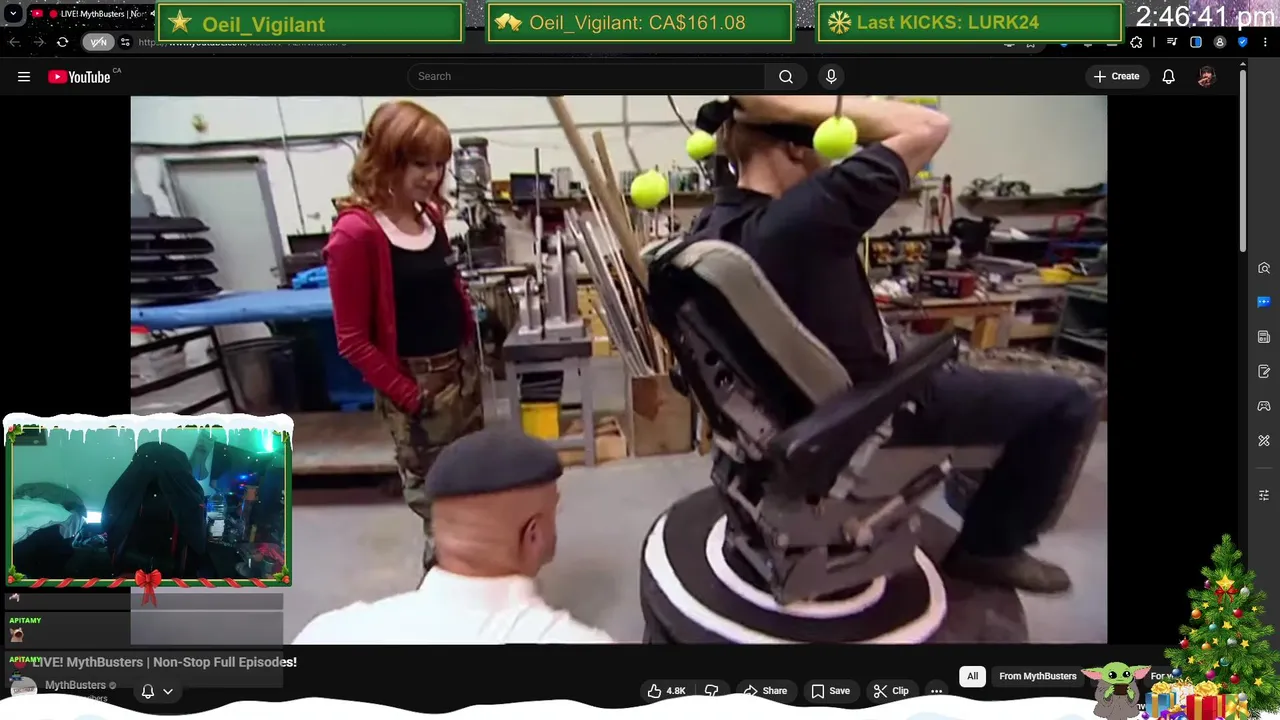Image resolution: width=1280 pixels, height=720 pixels.
Task: Share the MythBusters live video
Action: (x=765, y=691)
